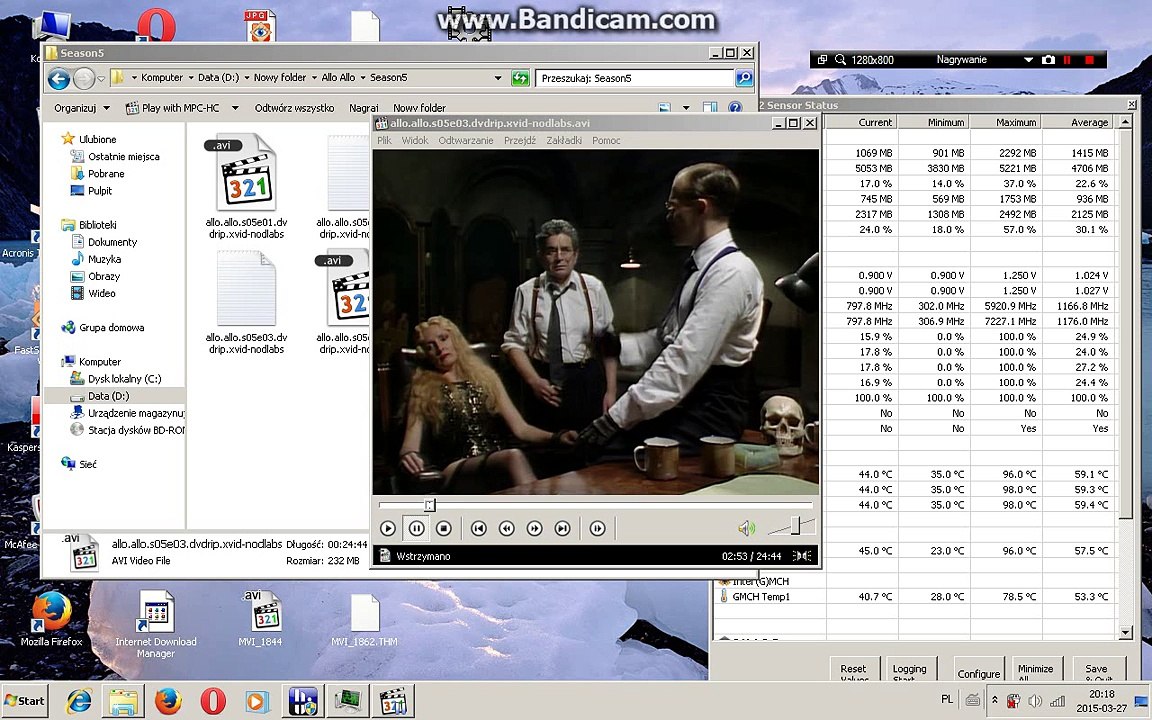The height and width of the screenshot is (720, 1152).
Task: Expand the Allo Allo breadcrumb arrow
Action: coord(363,77)
